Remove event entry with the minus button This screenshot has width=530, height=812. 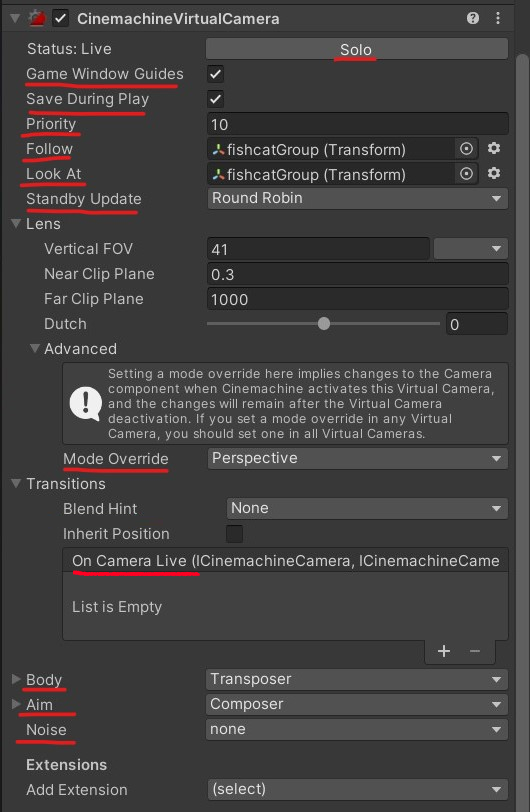click(475, 651)
